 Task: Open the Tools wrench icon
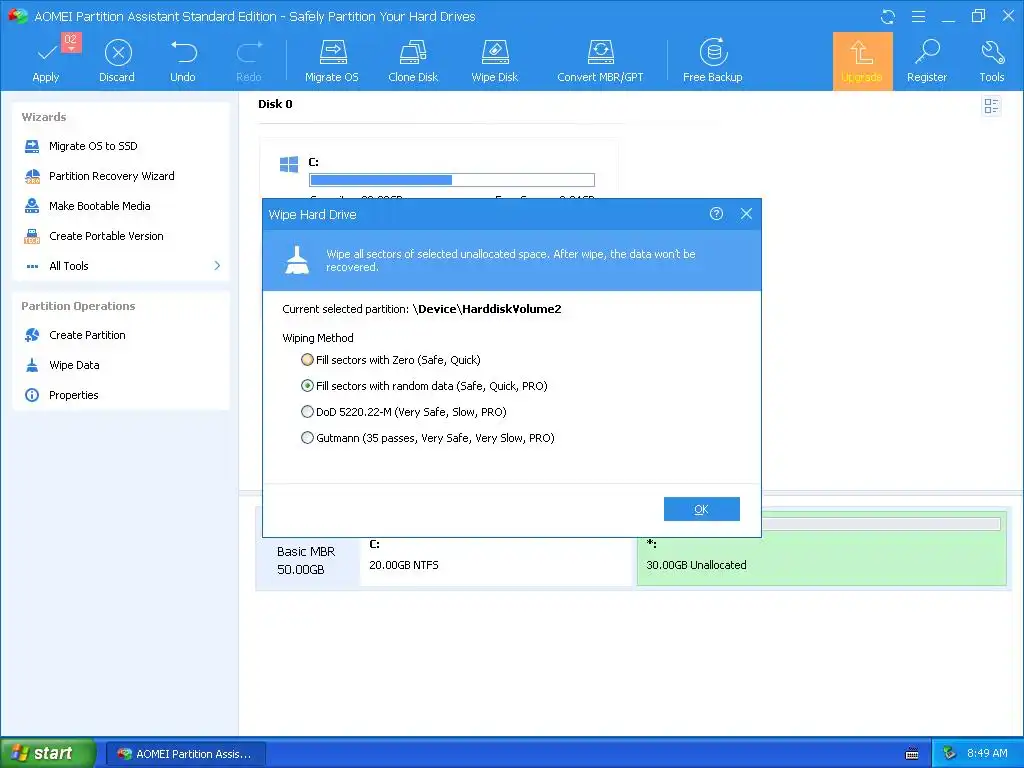(991, 52)
